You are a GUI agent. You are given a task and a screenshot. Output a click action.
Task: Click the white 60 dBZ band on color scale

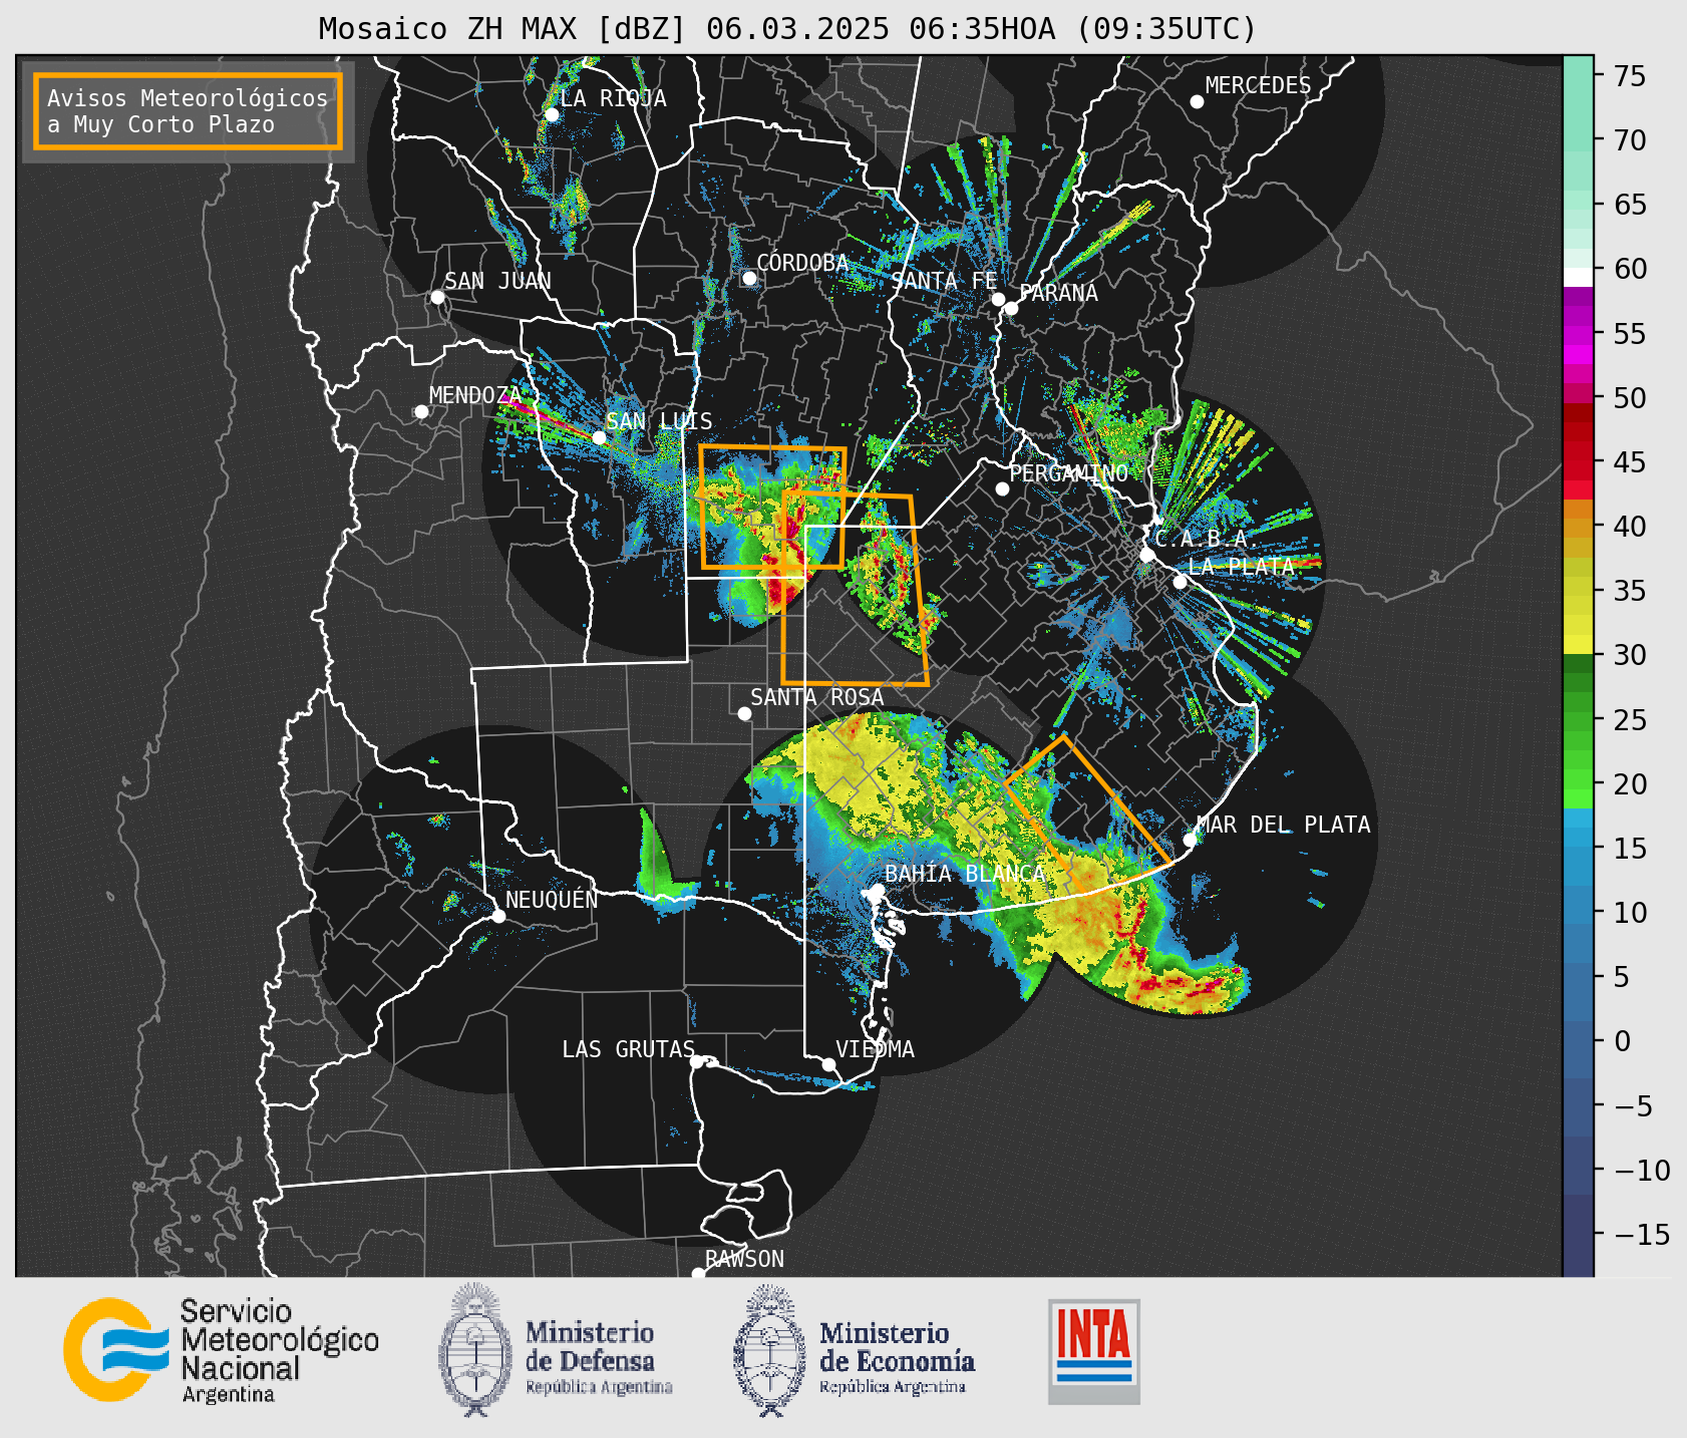coord(1577,277)
